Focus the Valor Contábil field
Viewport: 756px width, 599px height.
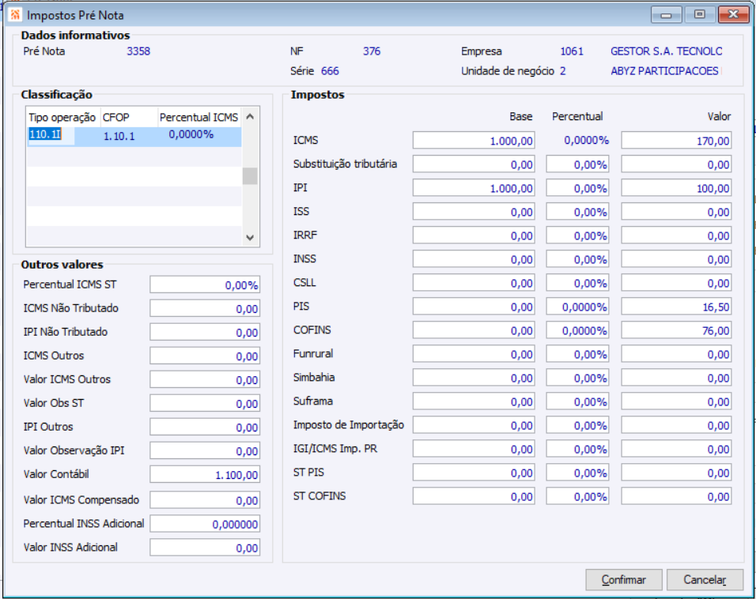coord(205,475)
